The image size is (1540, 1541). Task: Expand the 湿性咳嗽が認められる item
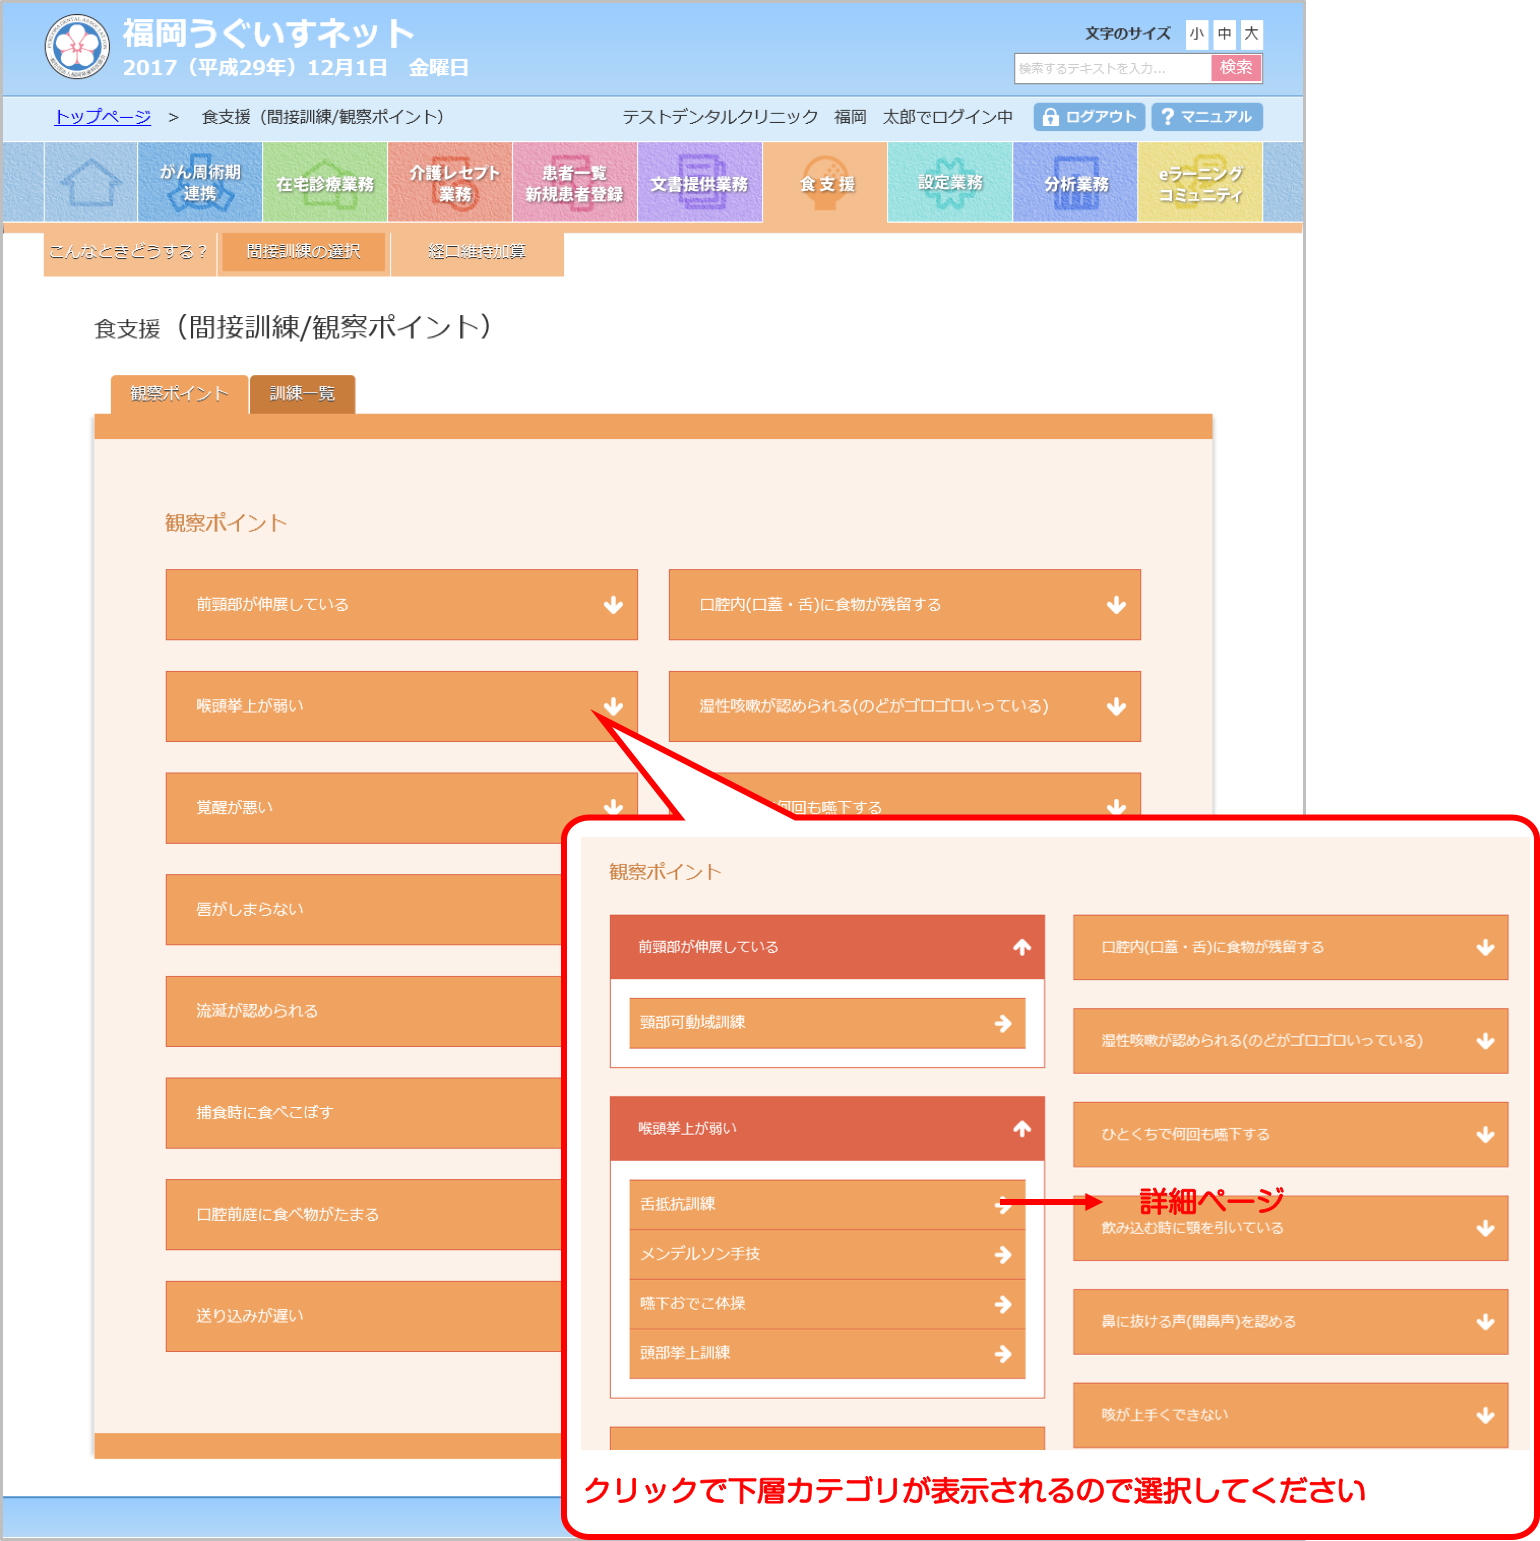coord(904,706)
